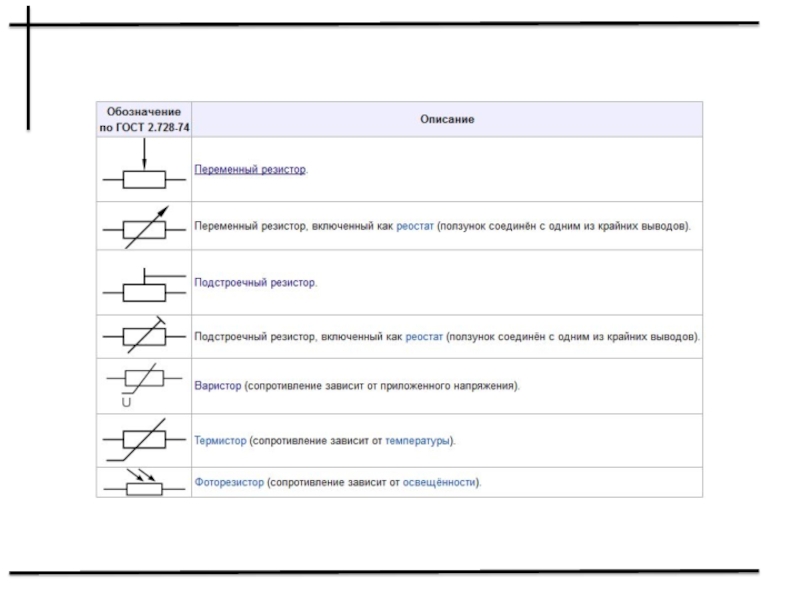Open the 'Подстроечный резистор' link

coord(255,283)
